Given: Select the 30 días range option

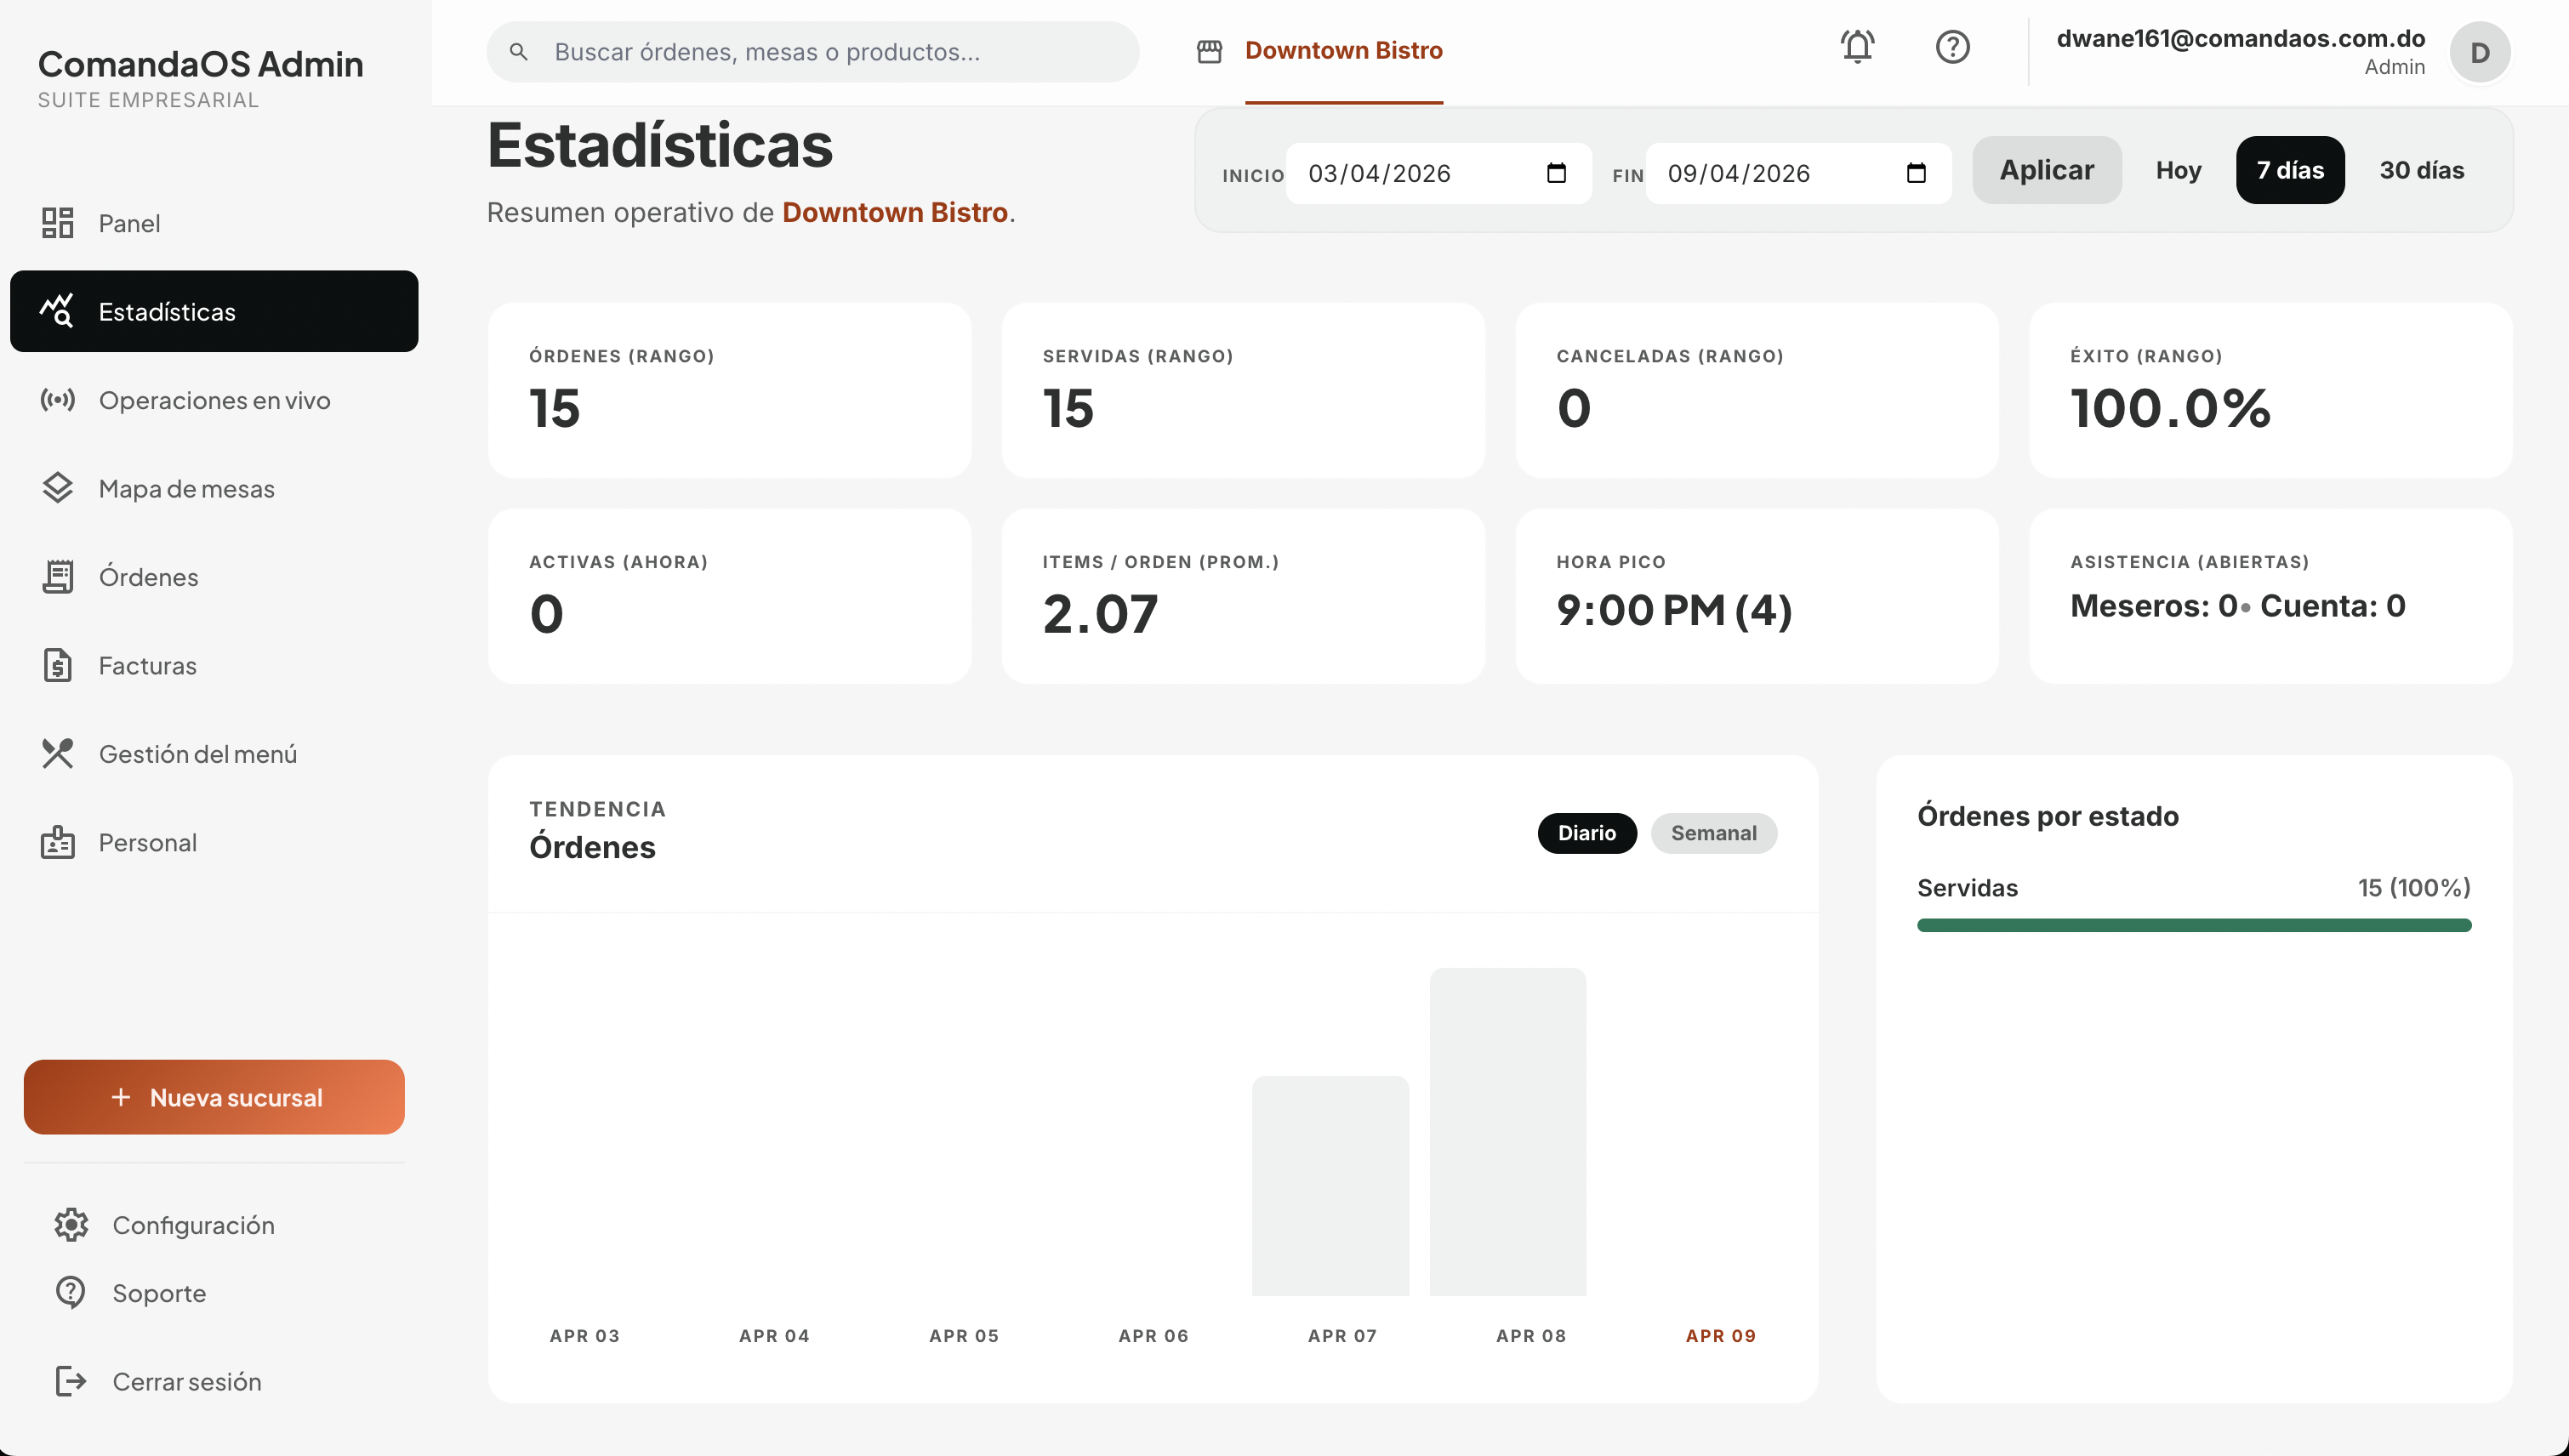Looking at the screenshot, I should pos(2421,170).
